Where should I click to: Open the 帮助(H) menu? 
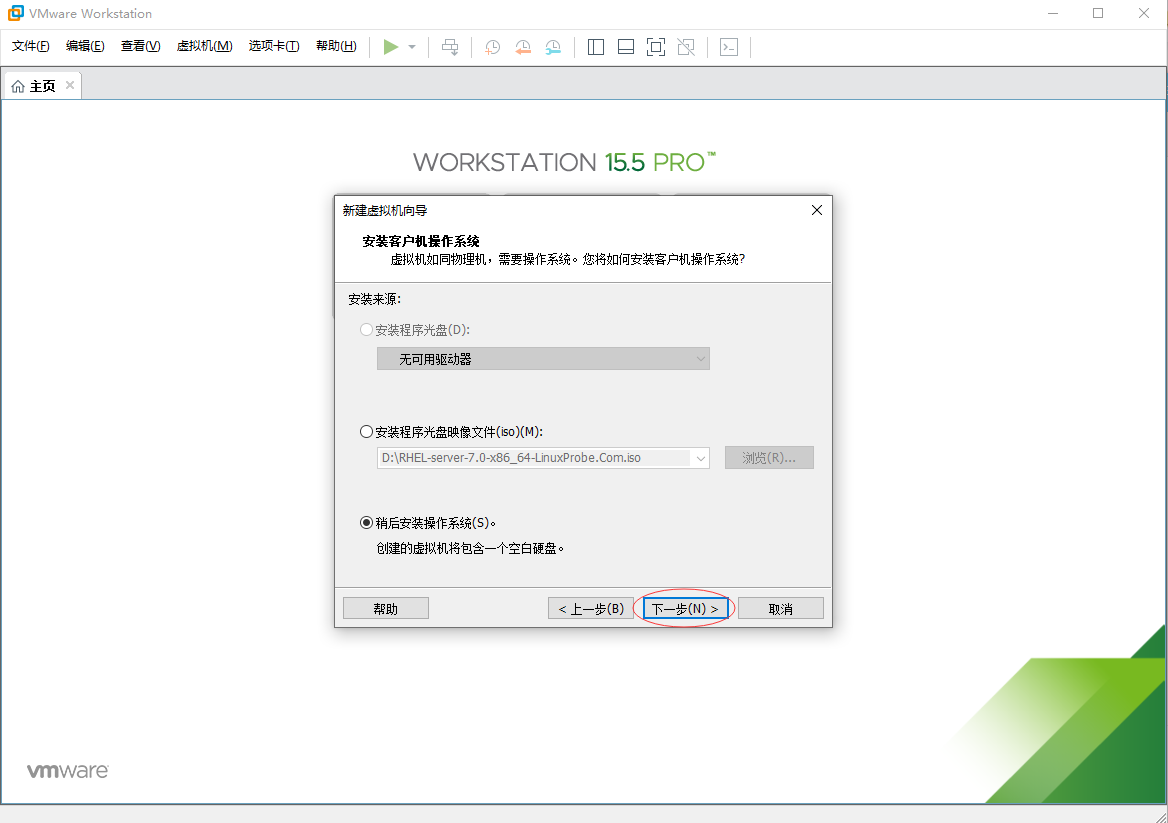[336, 46]
